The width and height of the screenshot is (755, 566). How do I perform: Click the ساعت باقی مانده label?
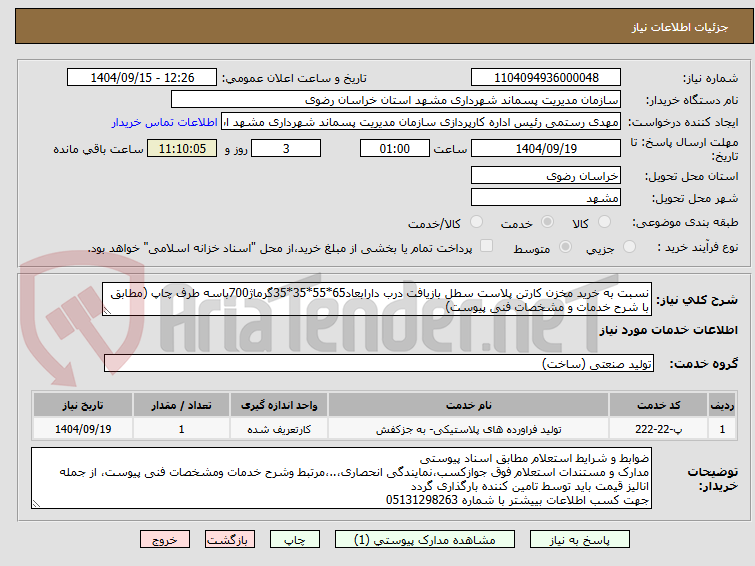98,149
